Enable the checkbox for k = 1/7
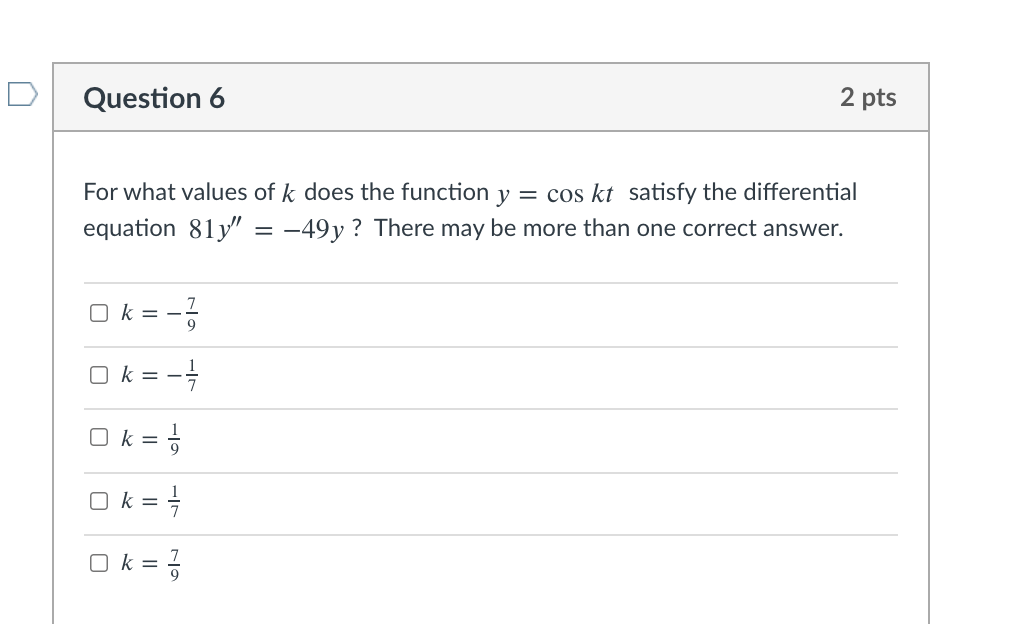1016x624 pixels. [x=98, y=501]
